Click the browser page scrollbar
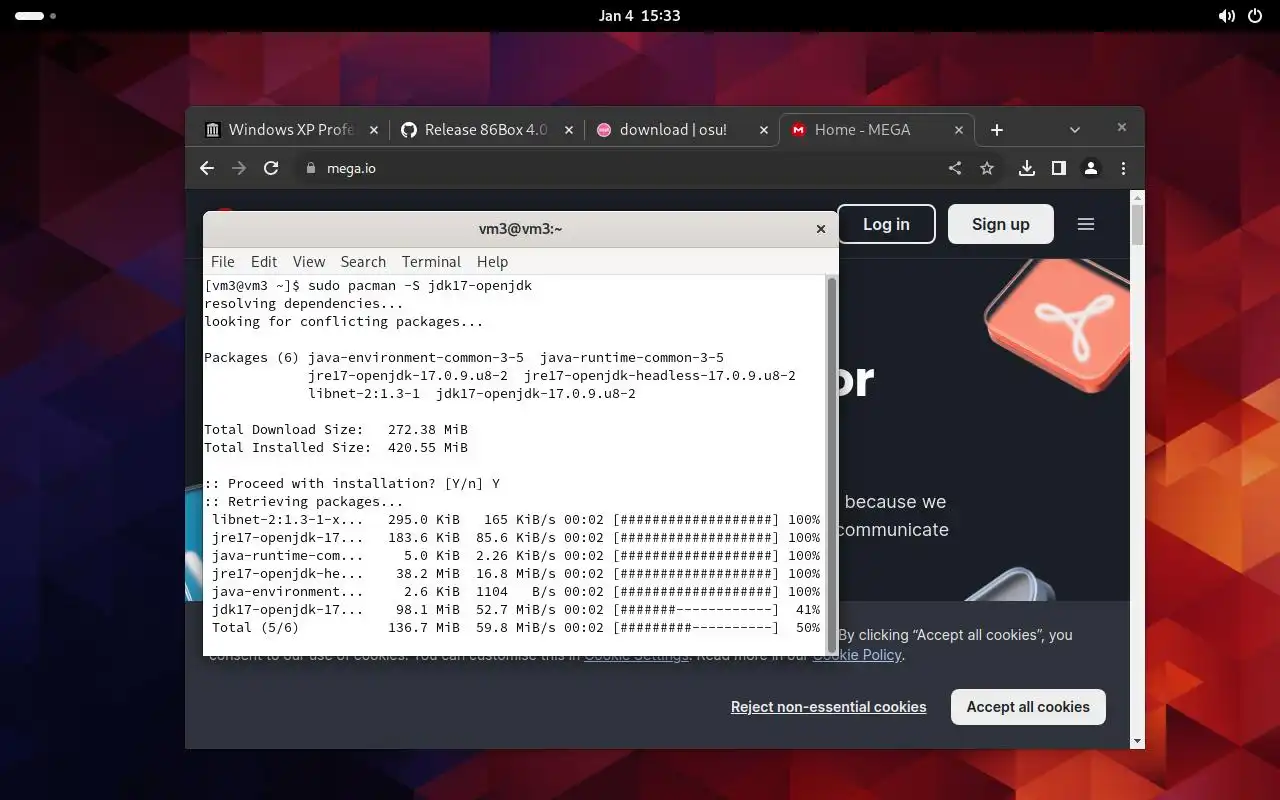This screenshot has width=1280, height=800. point(1137,225)
